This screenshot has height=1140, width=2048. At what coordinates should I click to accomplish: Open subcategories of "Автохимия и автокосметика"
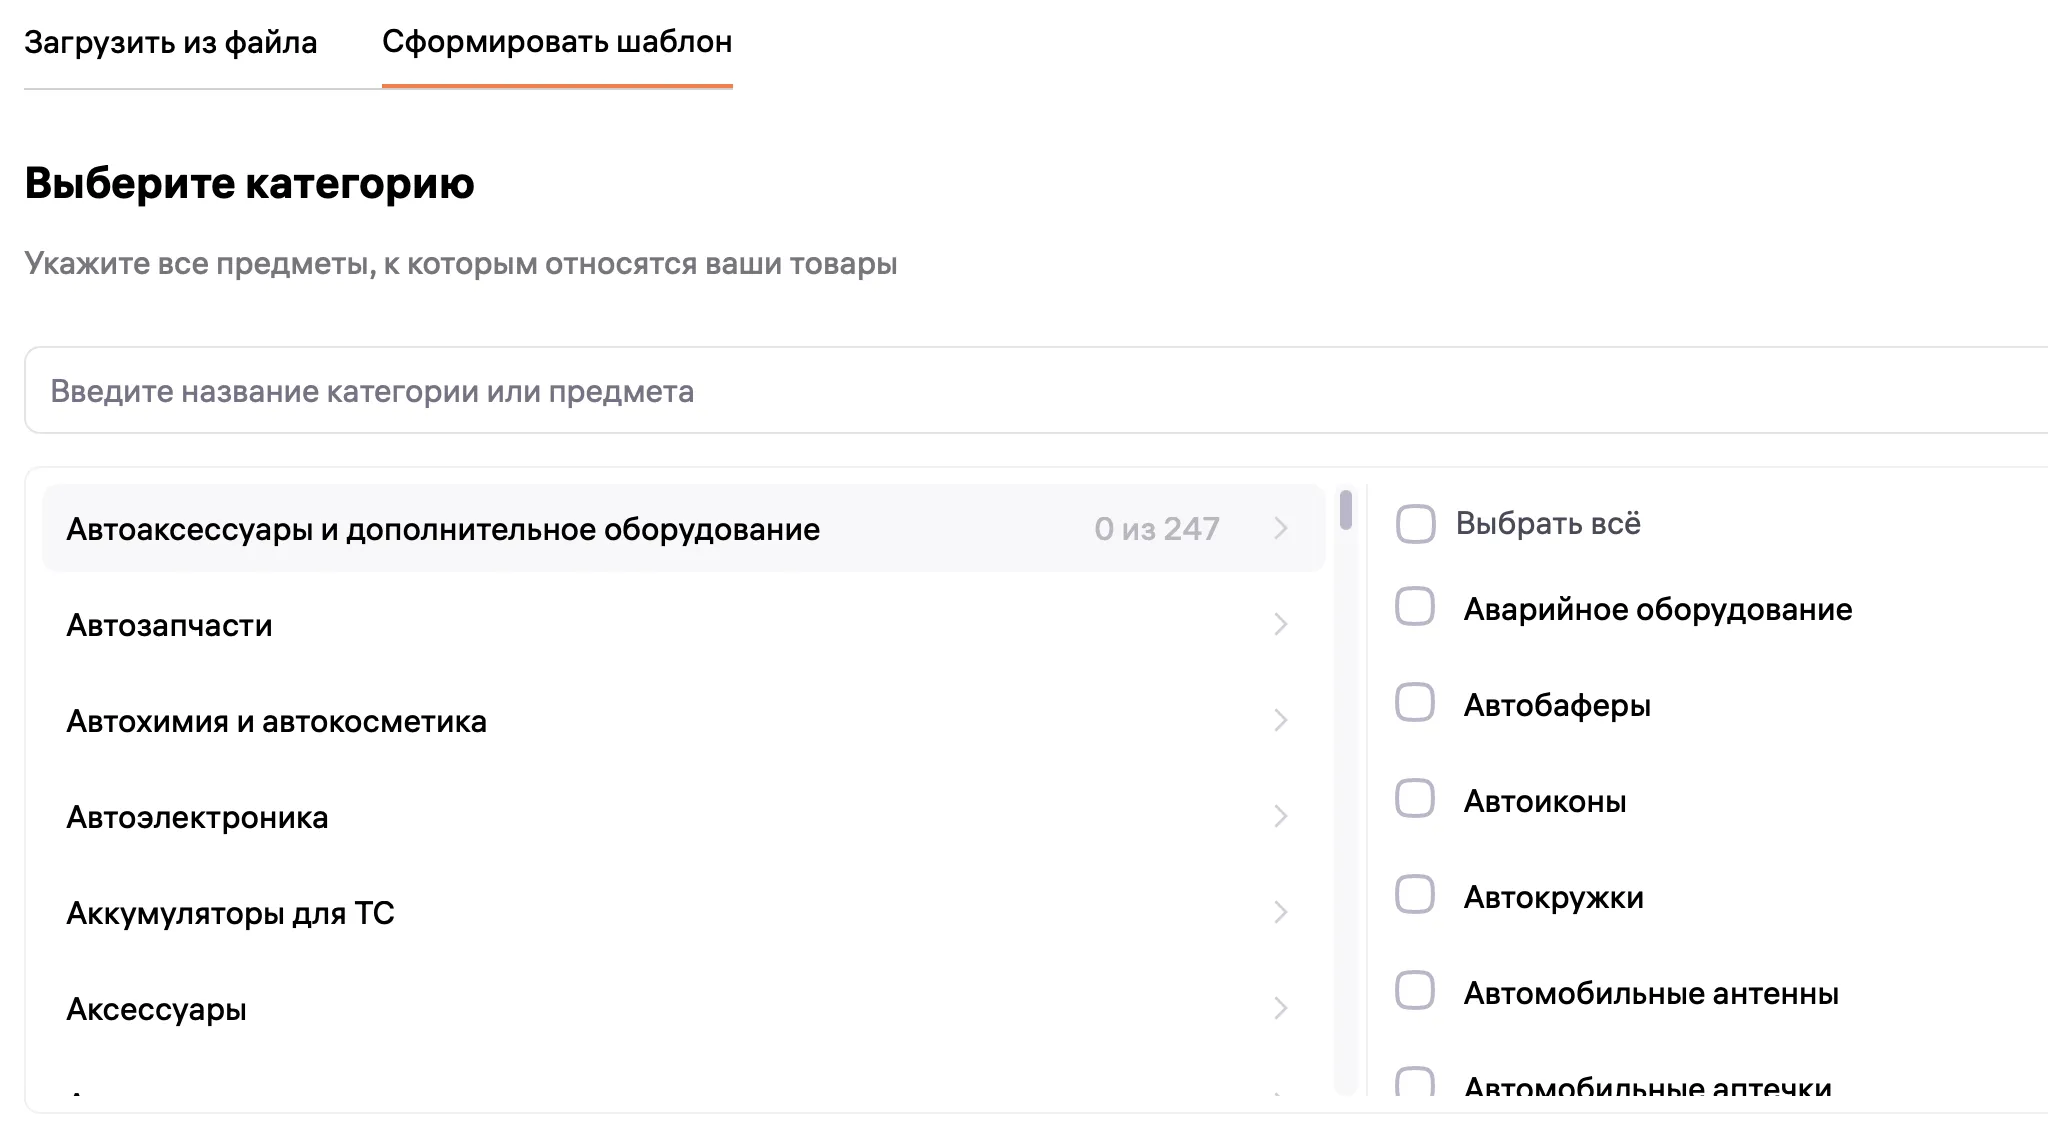pos(1281,721)
